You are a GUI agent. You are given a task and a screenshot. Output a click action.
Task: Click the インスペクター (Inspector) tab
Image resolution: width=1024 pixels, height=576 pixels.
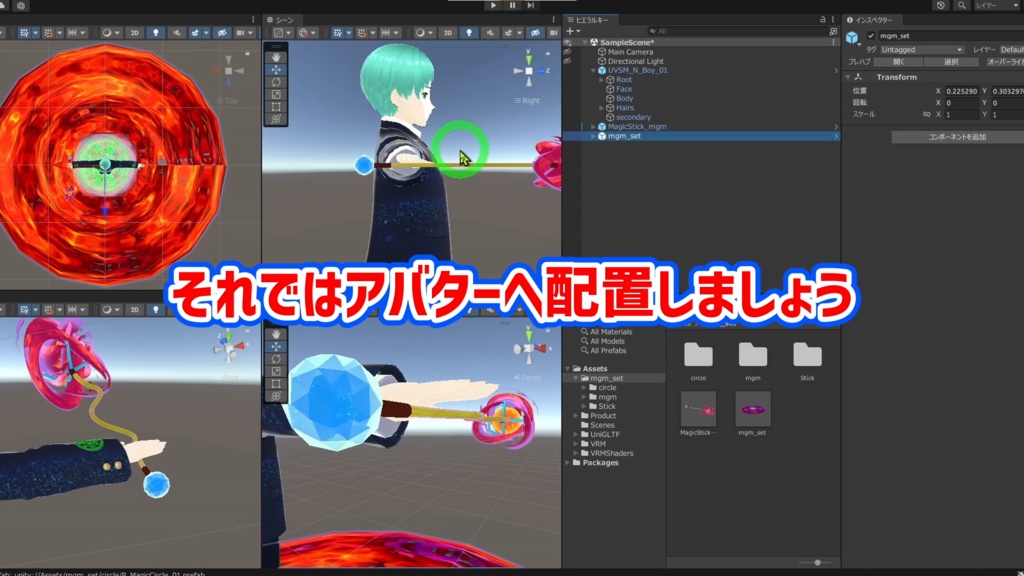tap(872, 20)
